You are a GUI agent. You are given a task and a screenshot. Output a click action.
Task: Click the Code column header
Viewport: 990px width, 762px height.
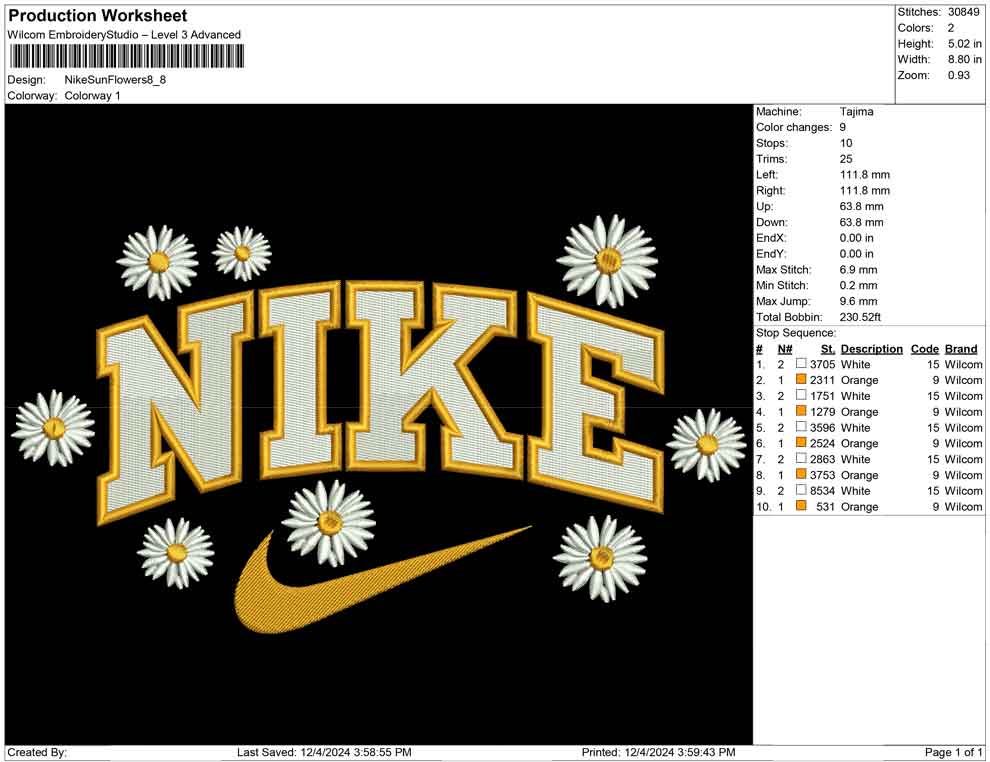click(x=925, y=348)
